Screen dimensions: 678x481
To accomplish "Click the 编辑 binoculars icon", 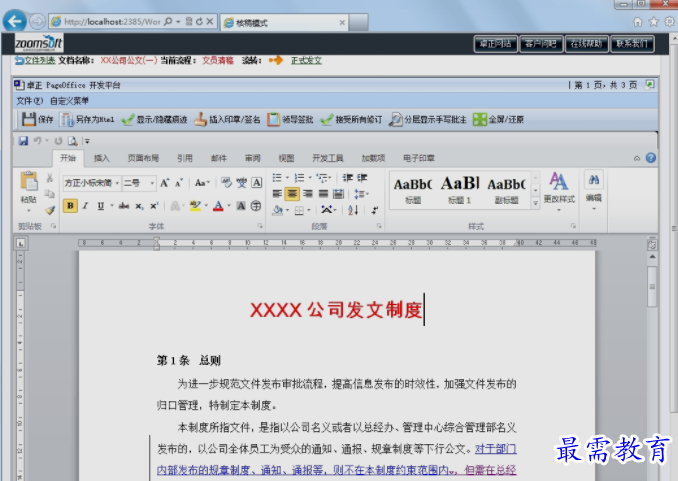I will [594, 180].
